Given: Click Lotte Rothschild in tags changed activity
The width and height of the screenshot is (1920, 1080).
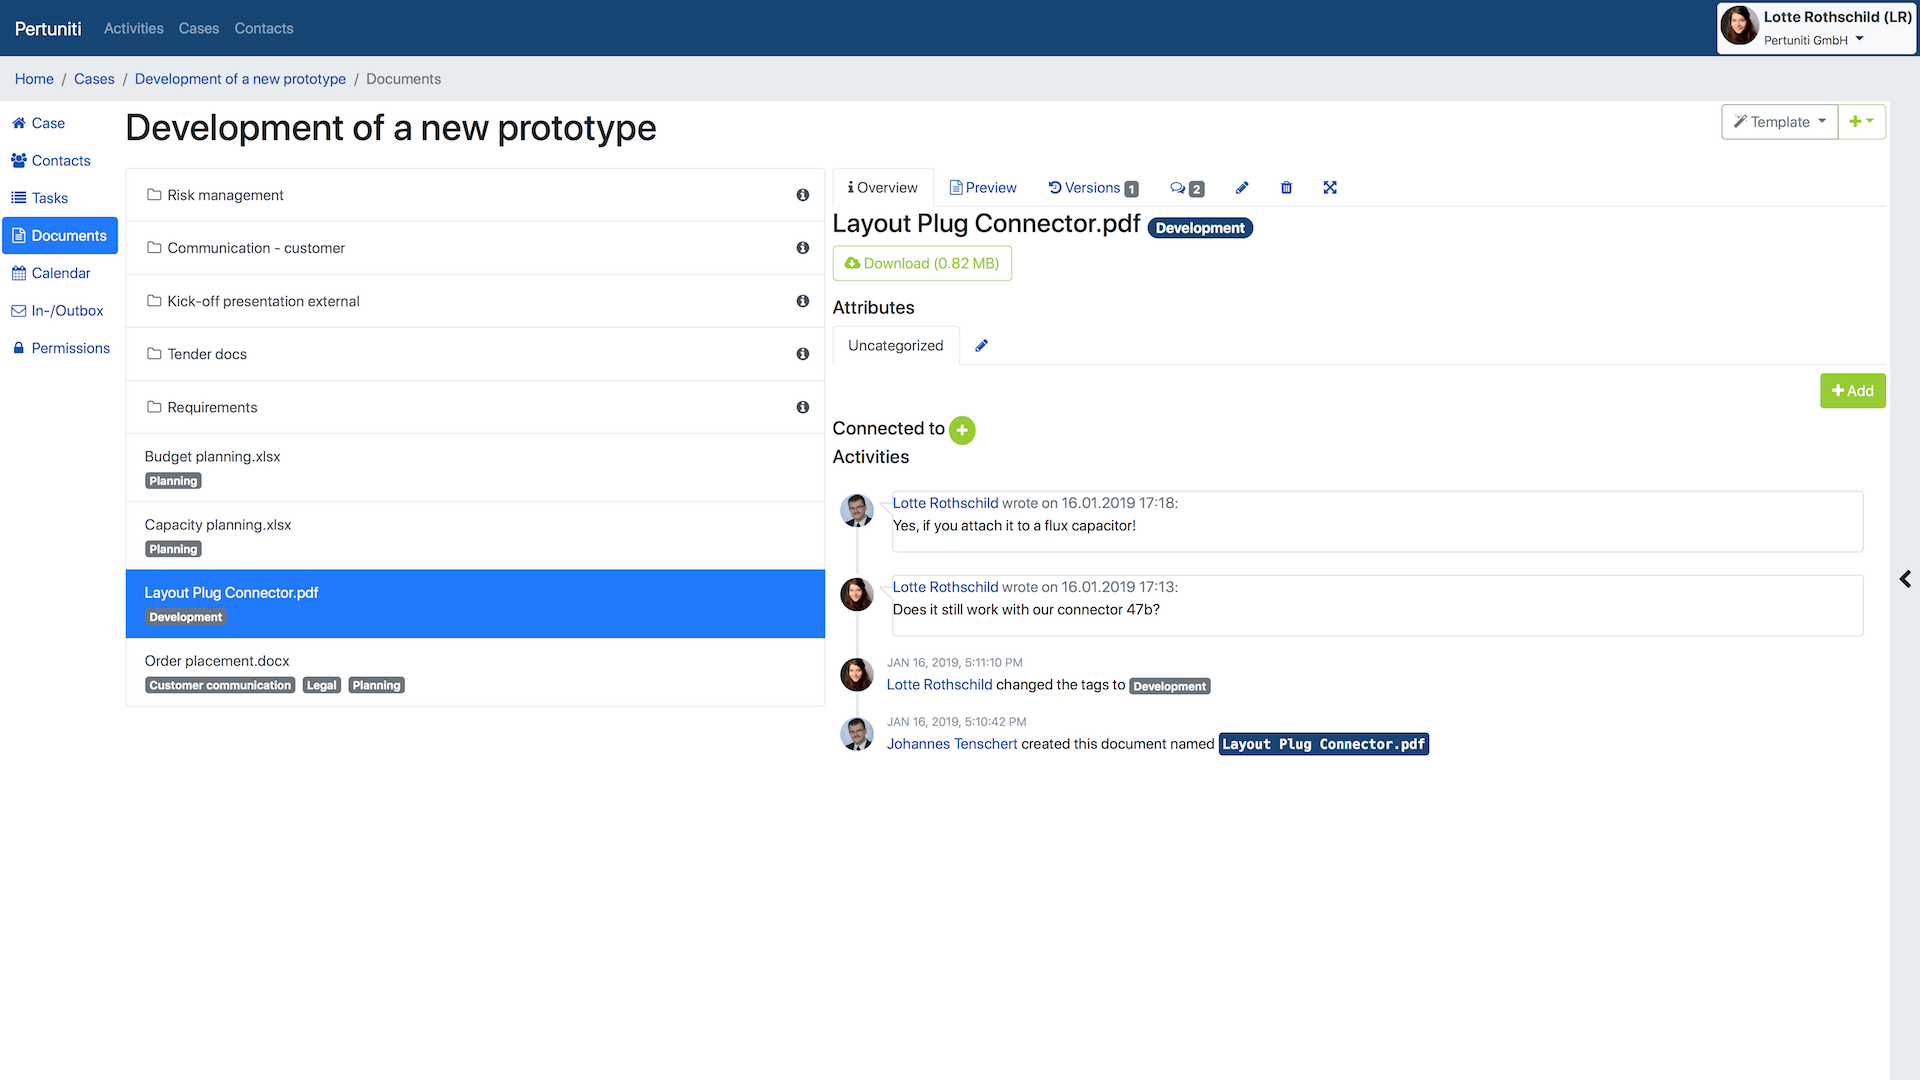Looking at the screenshot, I should (x=939, y=685).
